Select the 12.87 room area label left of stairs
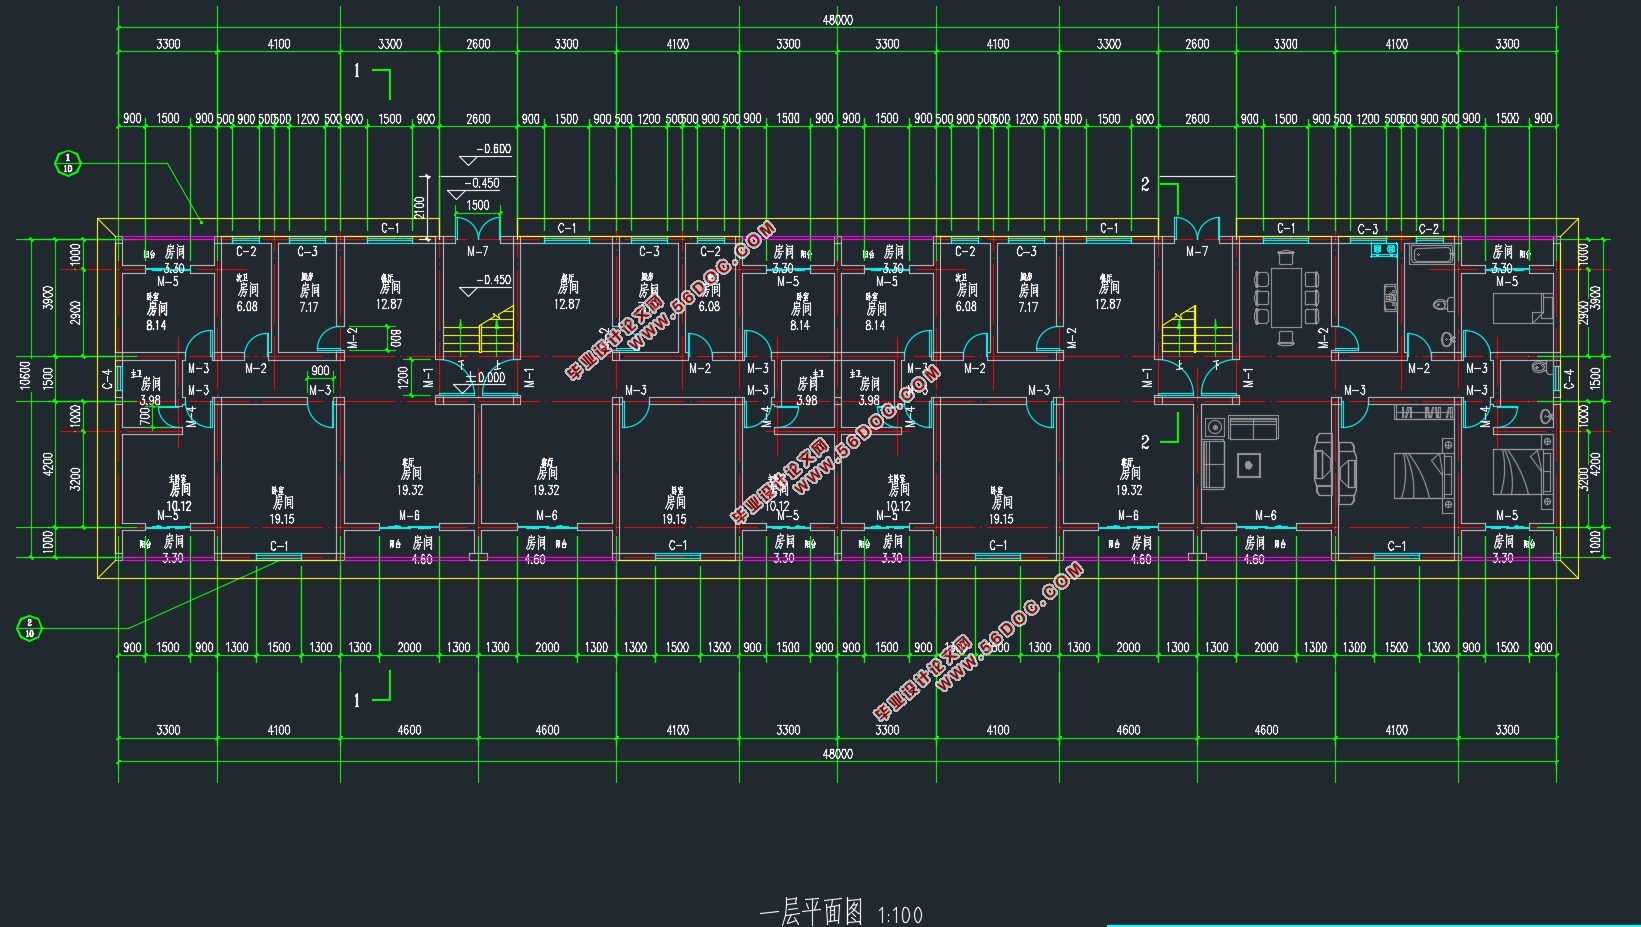The height and width of the screenshot is (927, 1641). [388, 304]
